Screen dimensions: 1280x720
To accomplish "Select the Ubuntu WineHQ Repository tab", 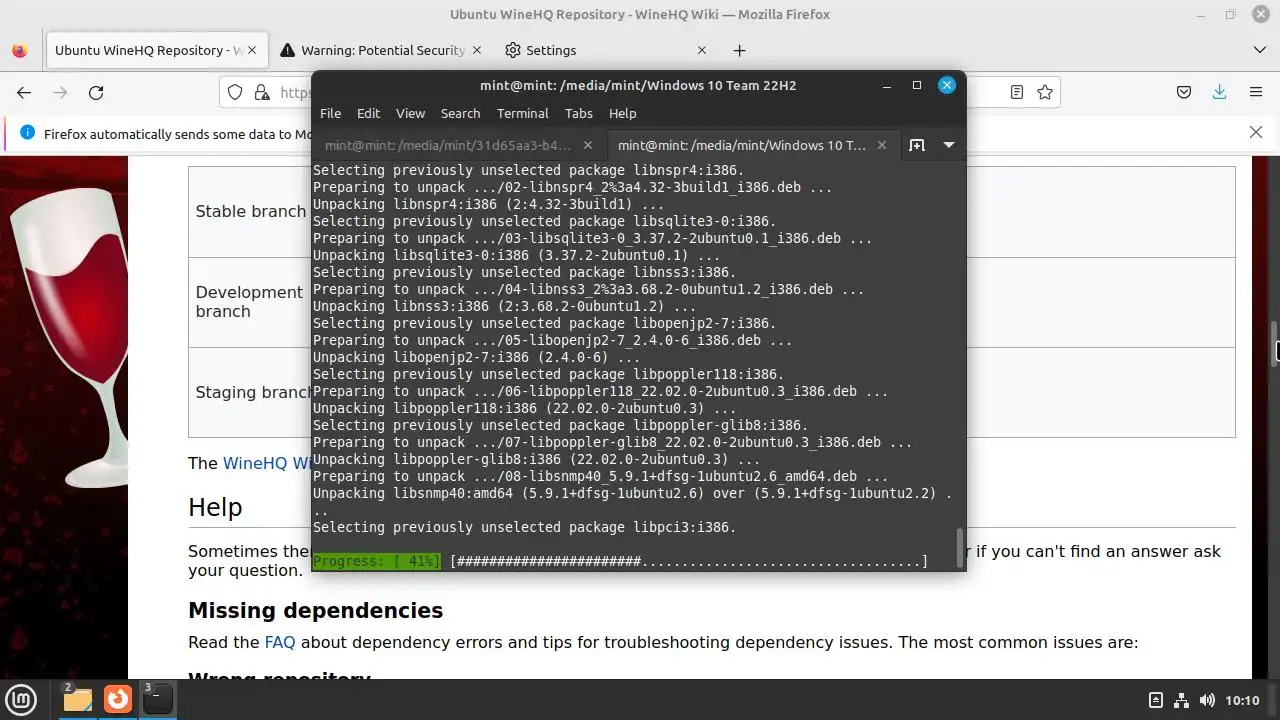I will pos(156,50).
